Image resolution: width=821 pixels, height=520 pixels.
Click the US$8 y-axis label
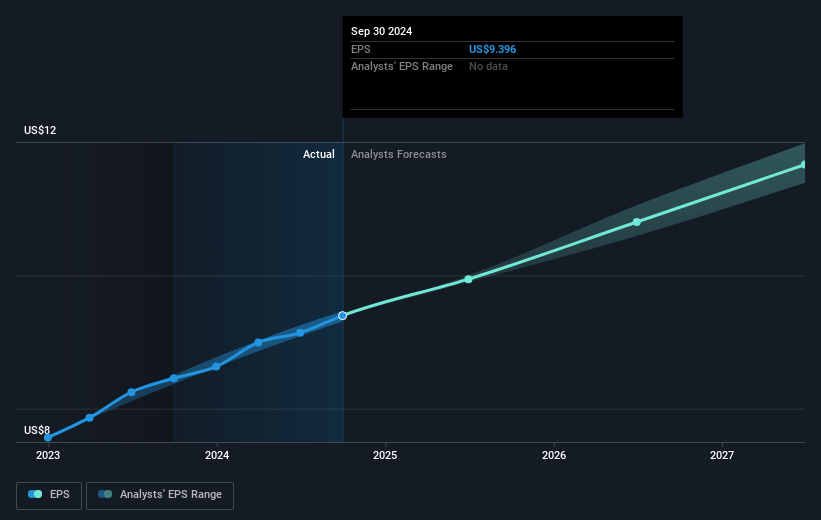click(37, 430)
